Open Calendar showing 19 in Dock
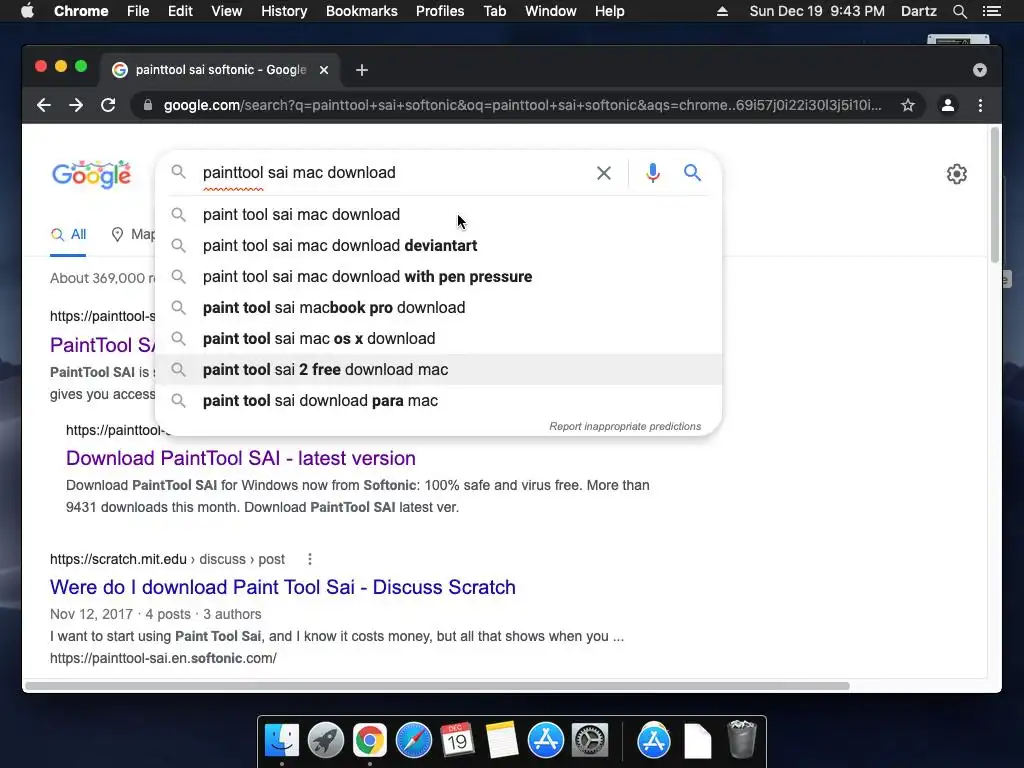 pyautogui.click(x=457, y=741)
